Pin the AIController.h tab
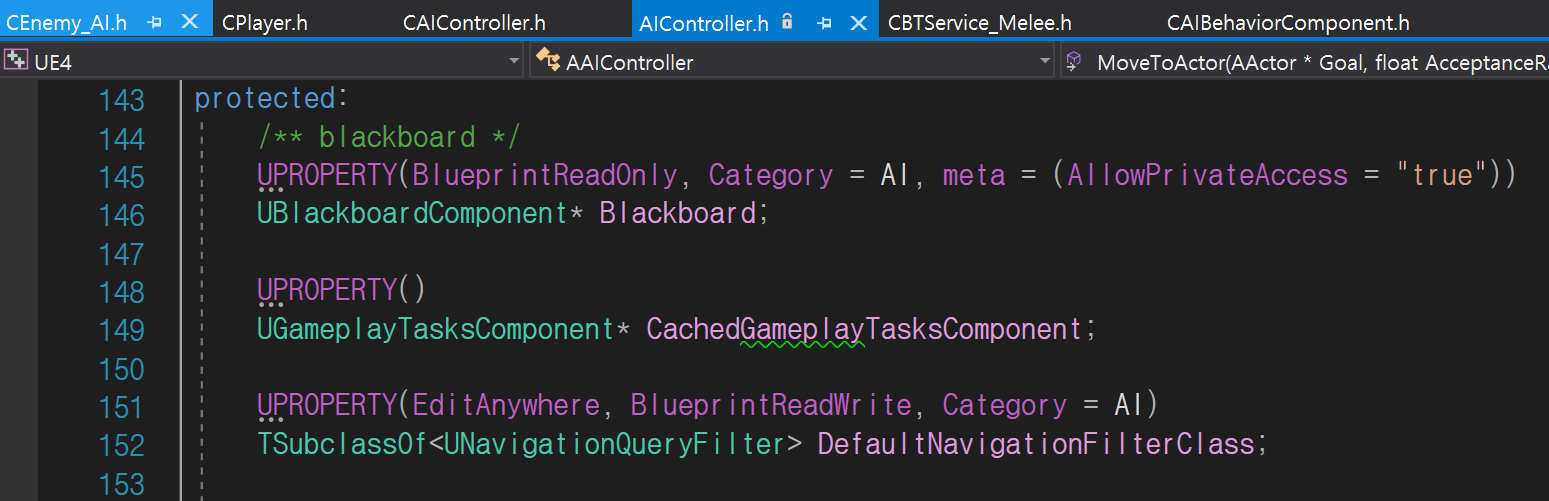This screenshot has width=1549, height=501. (823, 22)
